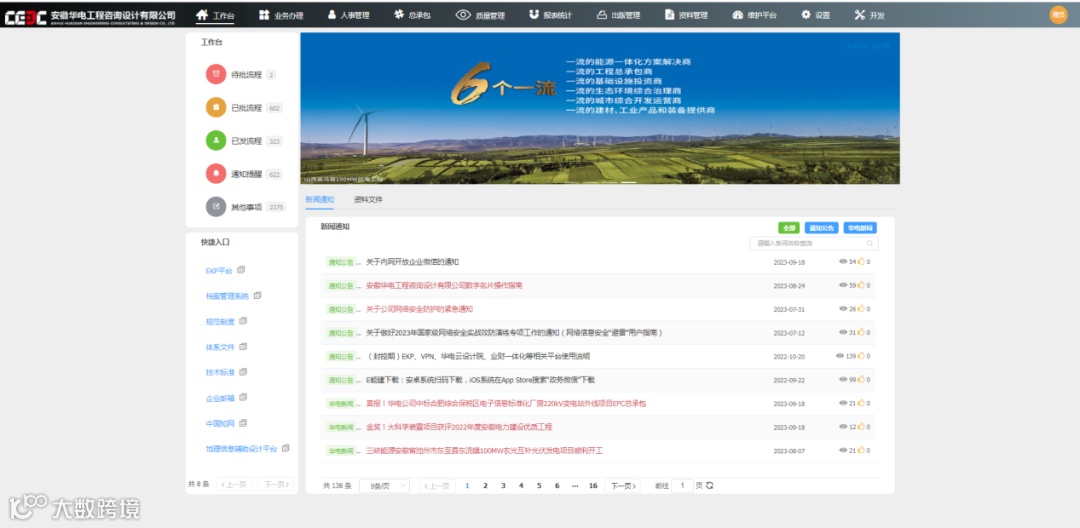The width and height of the screenshot is (1080, 528).
Task: Filter news by the 华电新闻 button
Action: 860,228
